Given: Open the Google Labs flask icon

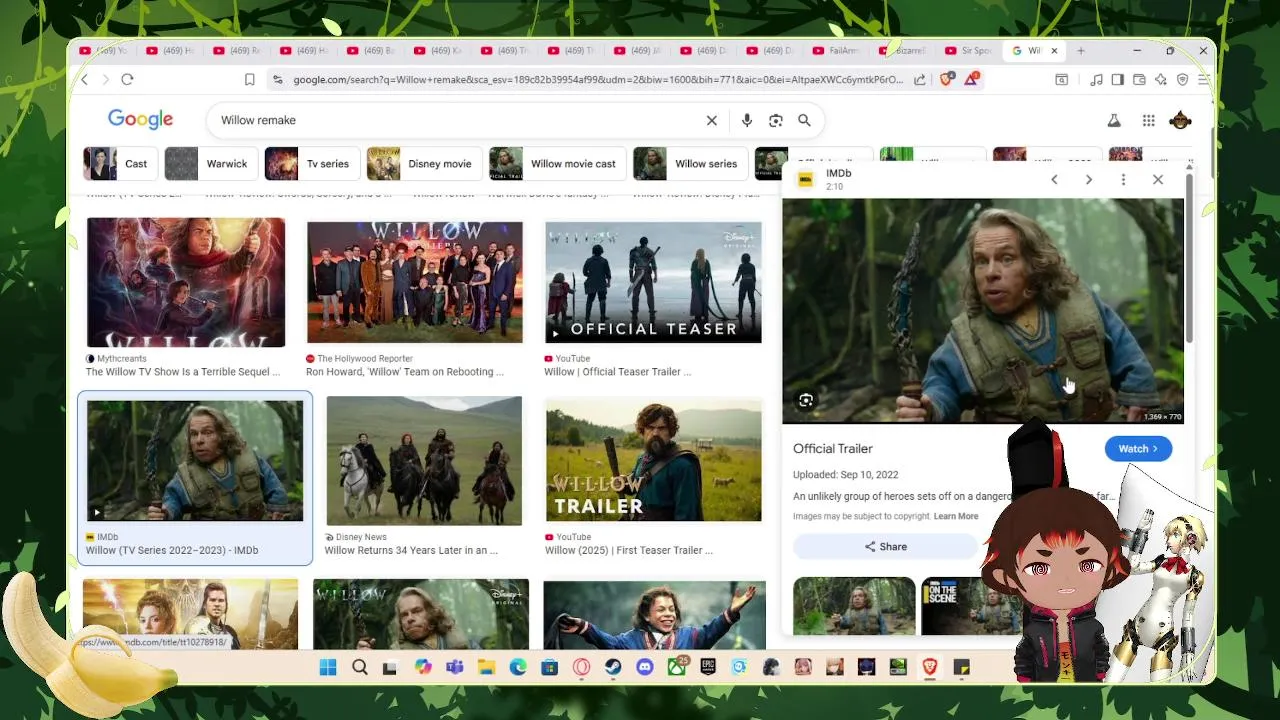Looking at the screenshot, I should (x=1114, y=120).
